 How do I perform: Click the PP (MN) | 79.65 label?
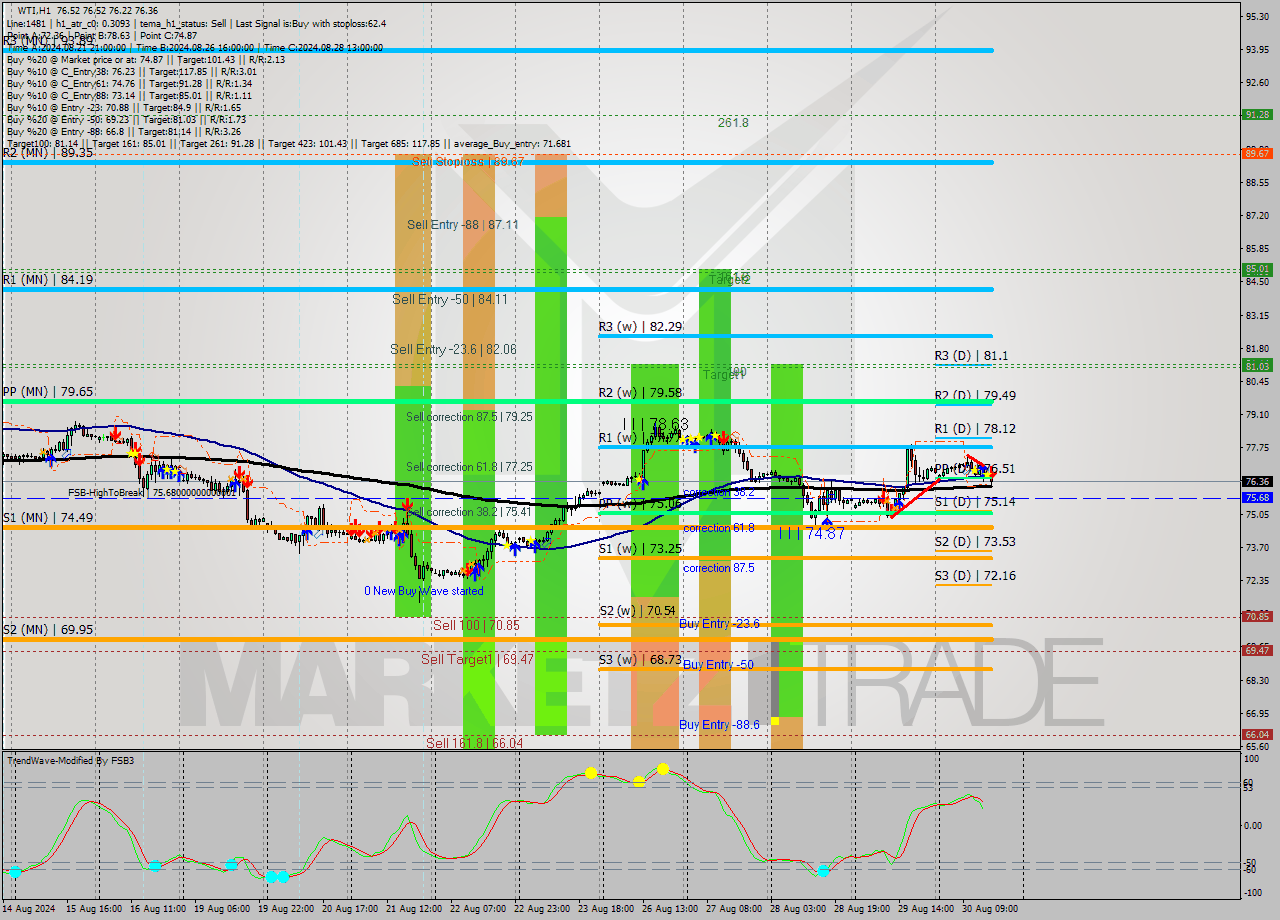47,392
